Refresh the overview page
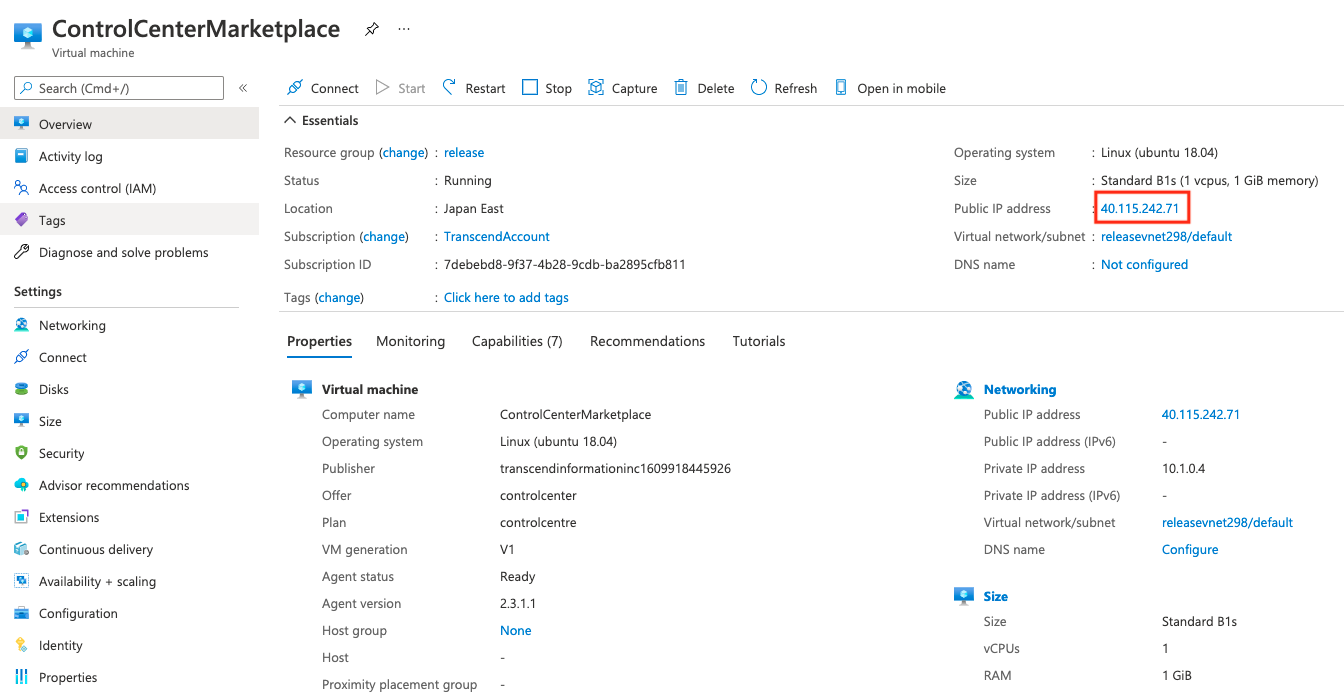1344x699 pixels. tap(784, 88)
